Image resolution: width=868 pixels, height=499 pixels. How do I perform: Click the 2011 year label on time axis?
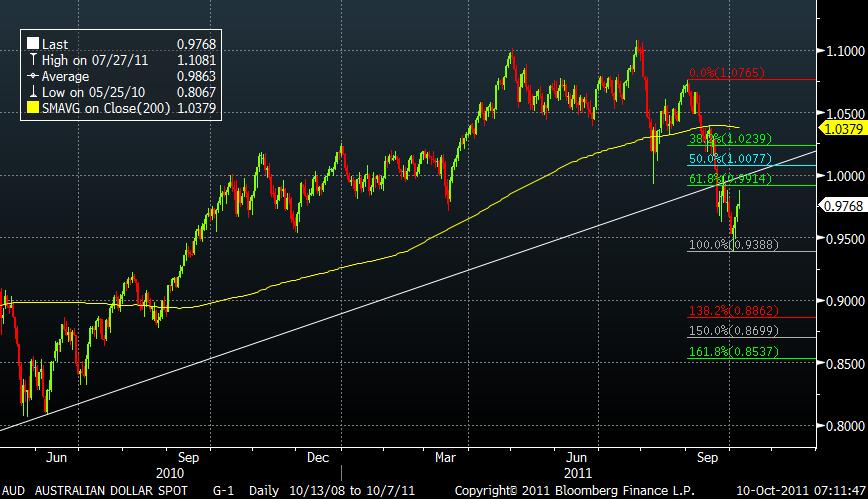577,474
